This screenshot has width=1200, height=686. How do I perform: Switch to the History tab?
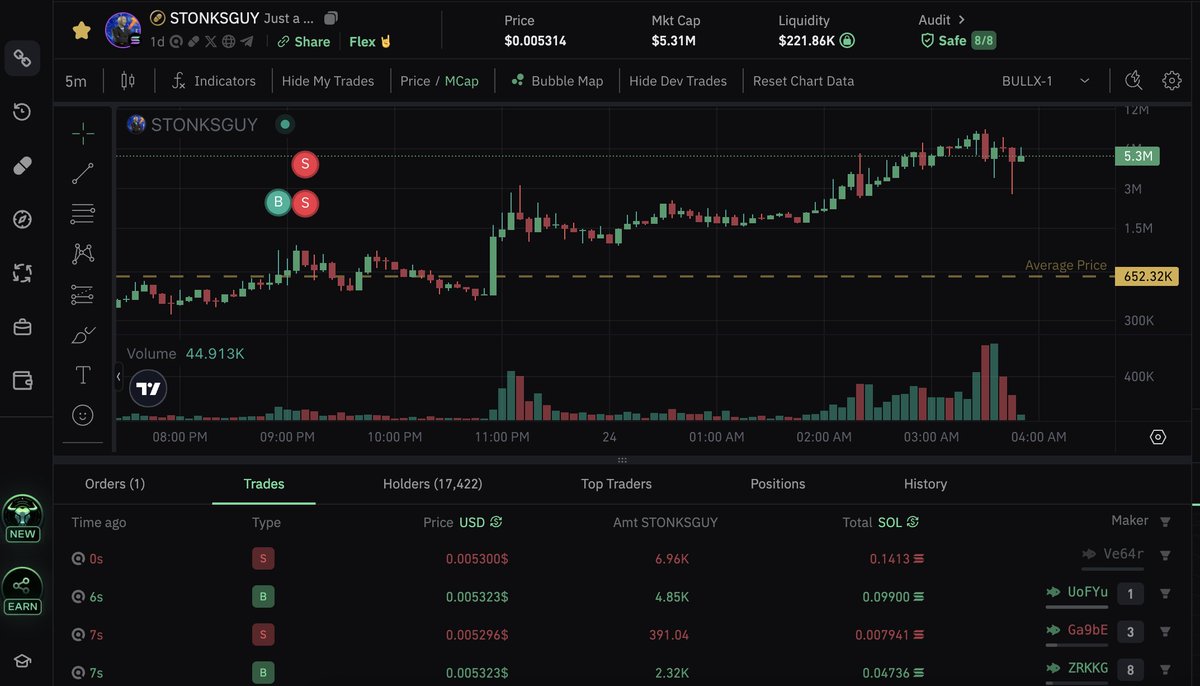pos(925,483)
